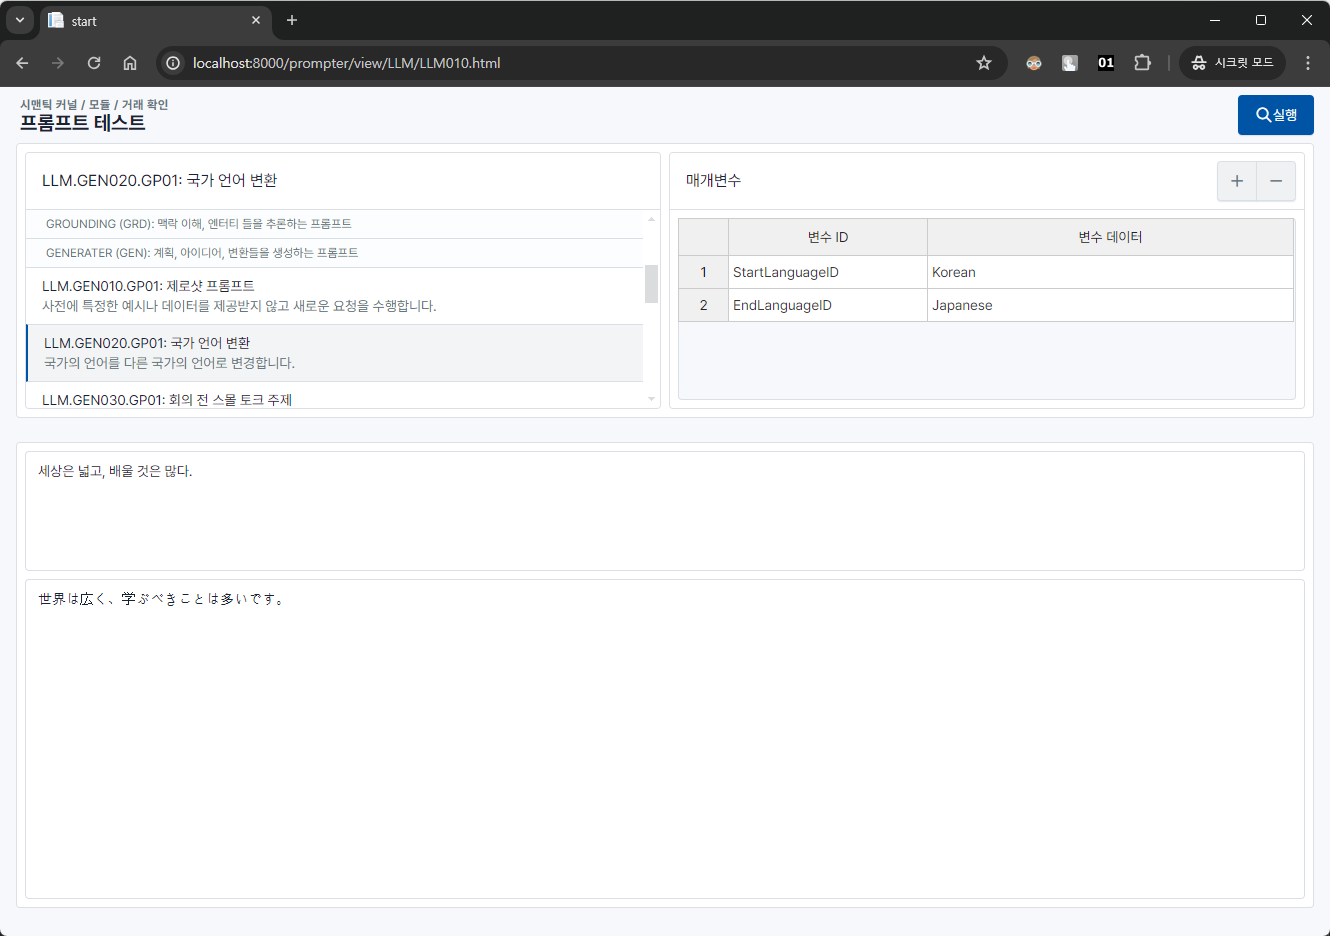The height and width of the screenshot is (936, 1330).
Task: Open the tab search dropdown
Action: (20, 20)
